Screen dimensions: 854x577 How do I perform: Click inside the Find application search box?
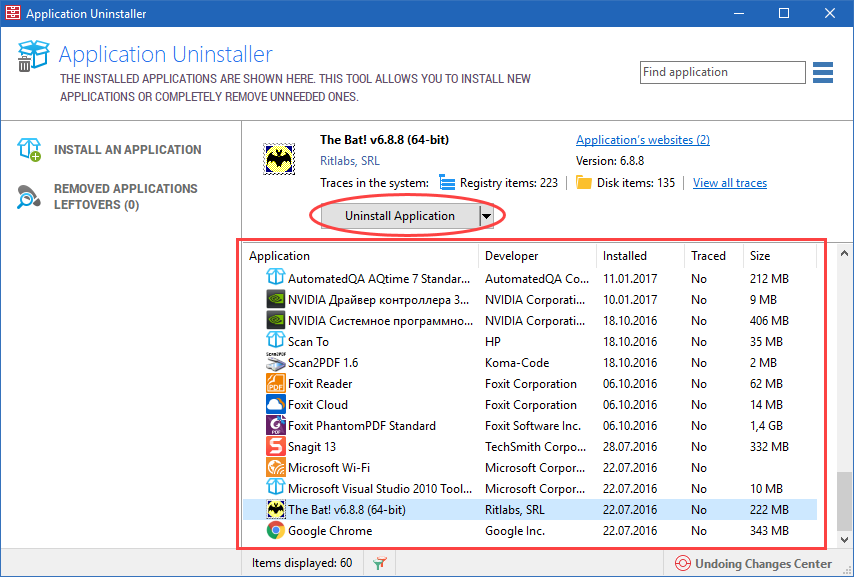pyautogui.click(x=722, y=72)
